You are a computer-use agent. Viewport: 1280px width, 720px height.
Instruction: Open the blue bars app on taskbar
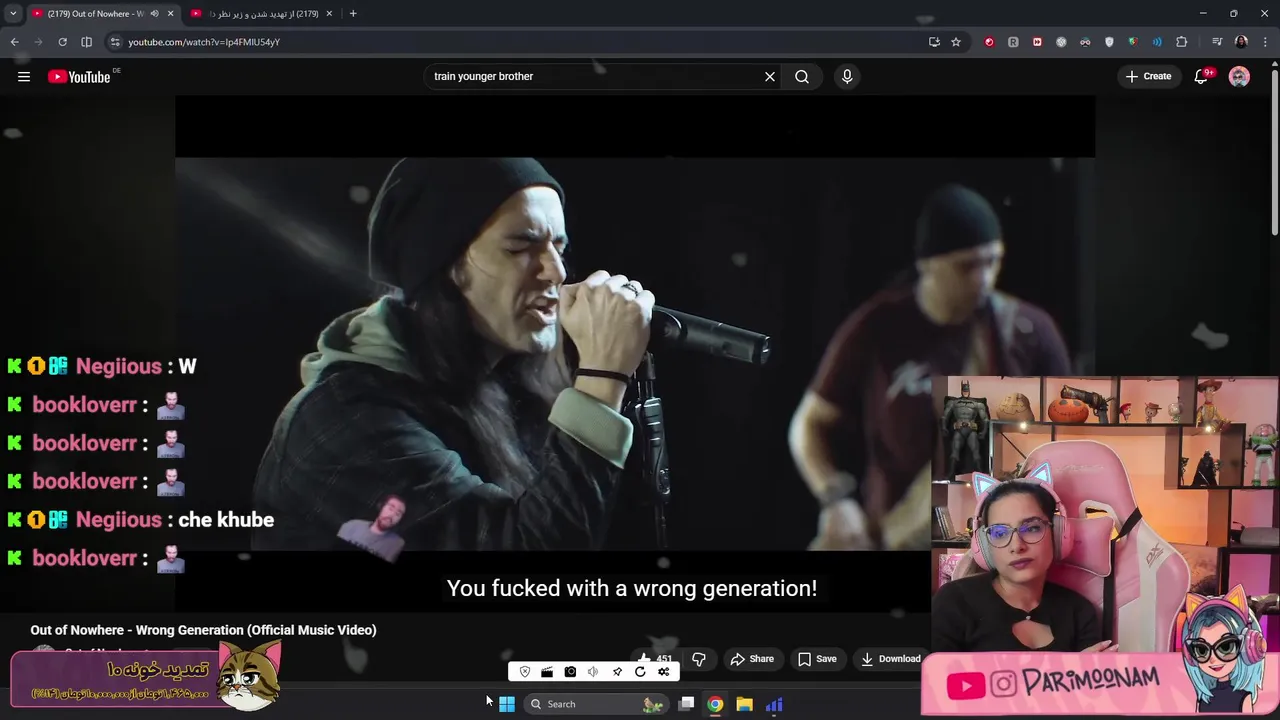tap(774, 704)
